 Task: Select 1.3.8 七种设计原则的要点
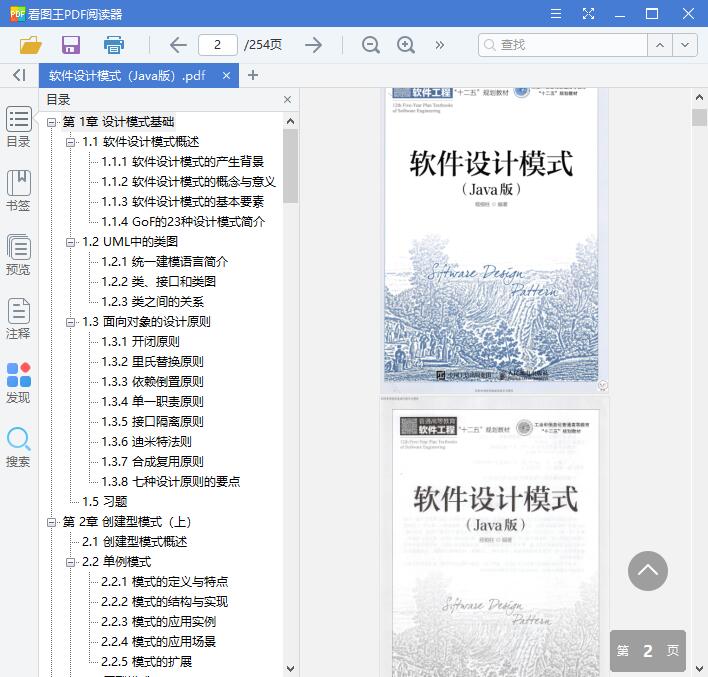171,481
